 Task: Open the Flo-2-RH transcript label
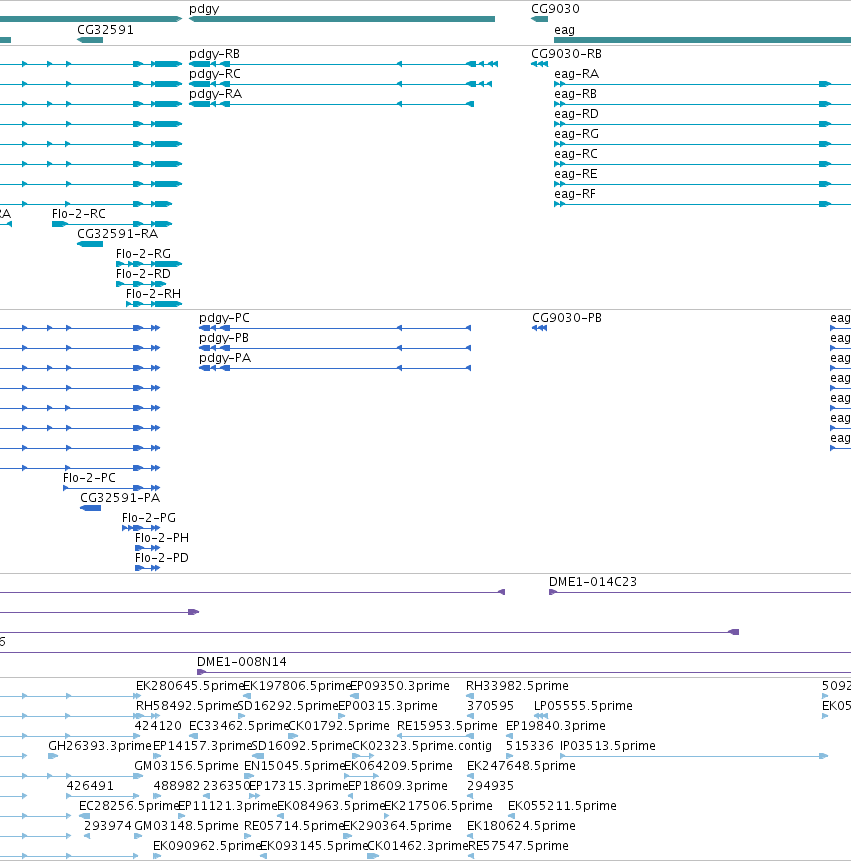pos(153,294)
